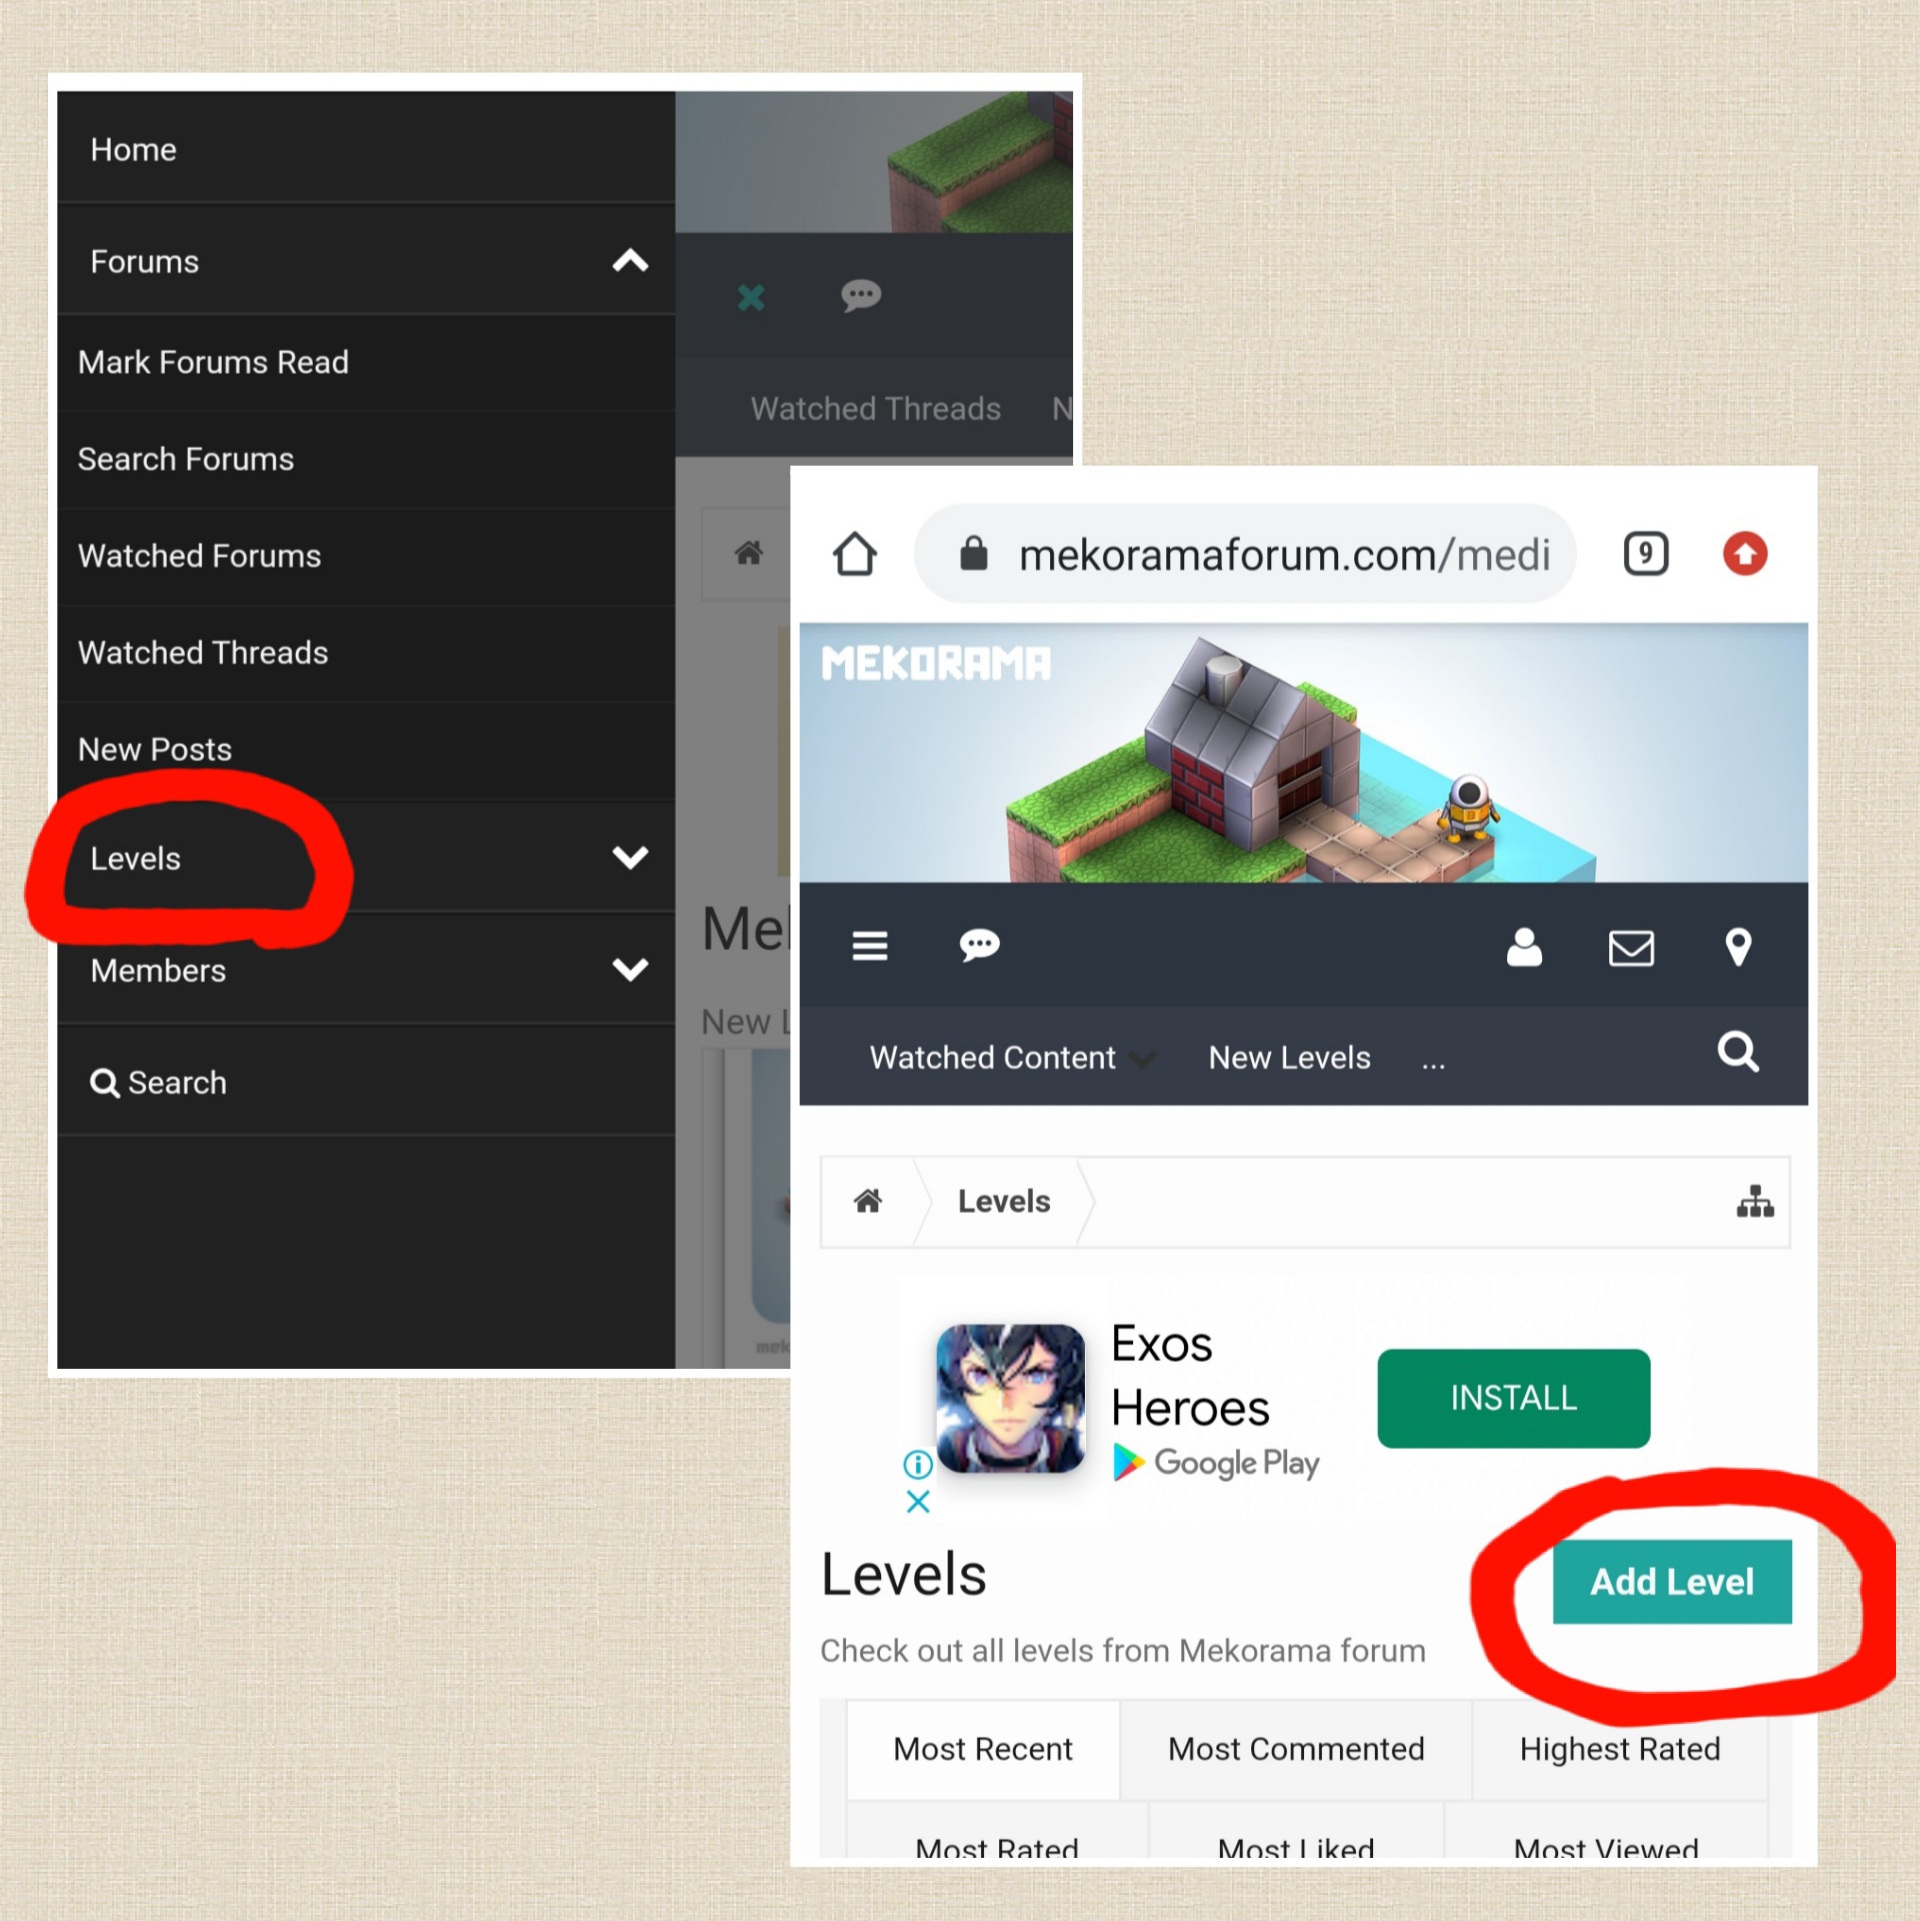Click Search with magnifier in side menu

(x=159, y=1082)
